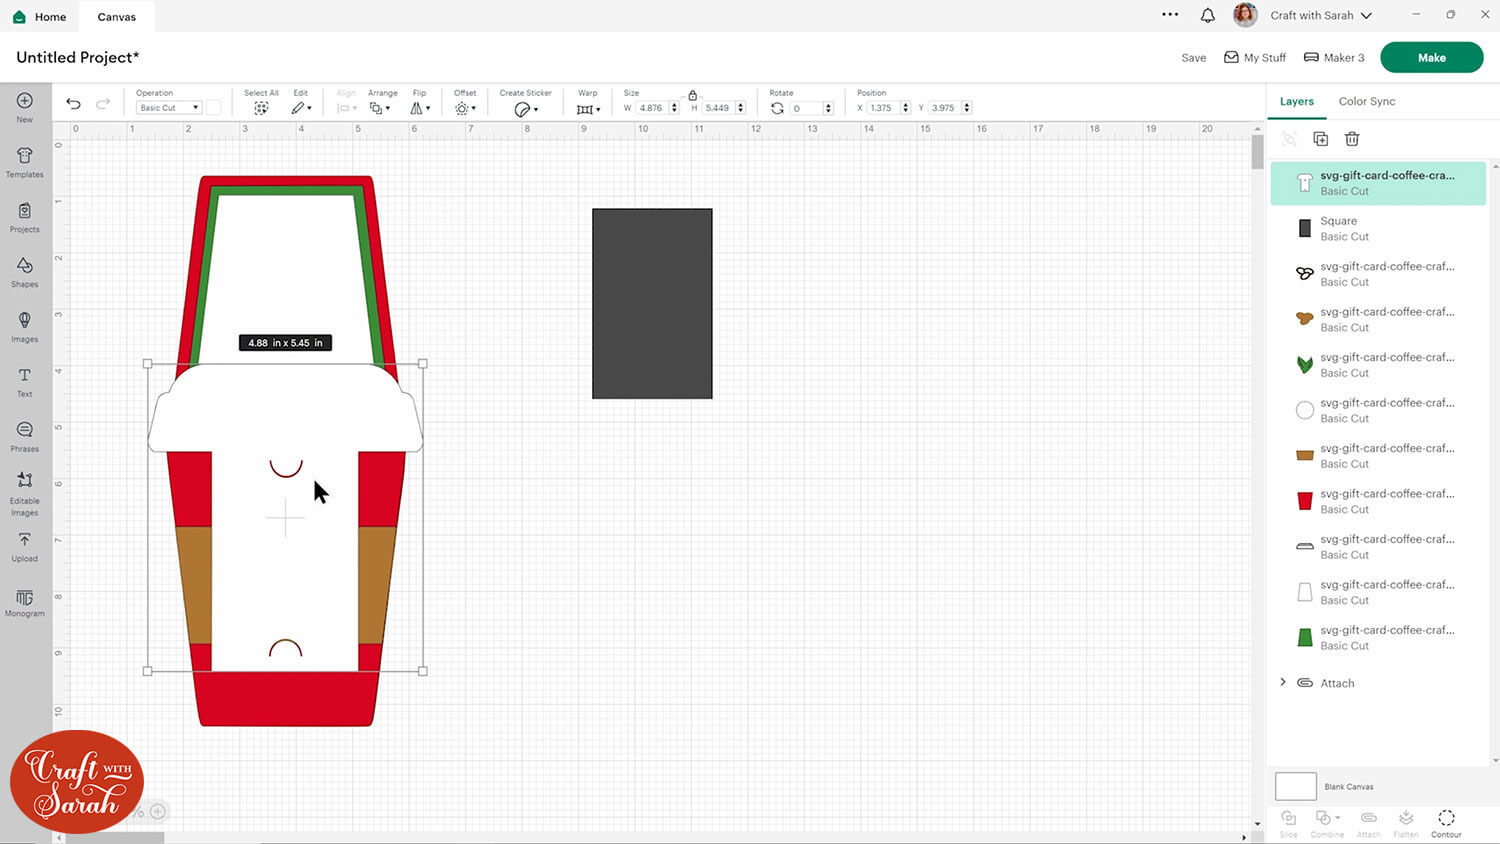This screenshot has height=844, width=1500.
Task: Go to the Home tab
Action: (40, 17)
